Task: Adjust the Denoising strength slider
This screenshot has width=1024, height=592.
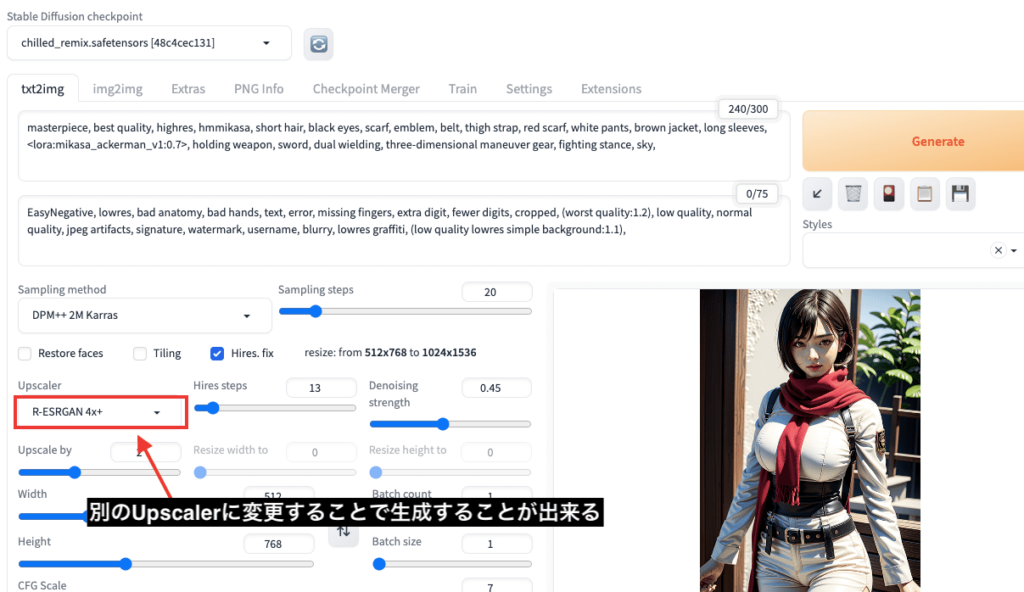Action: [x=450, y=424]
